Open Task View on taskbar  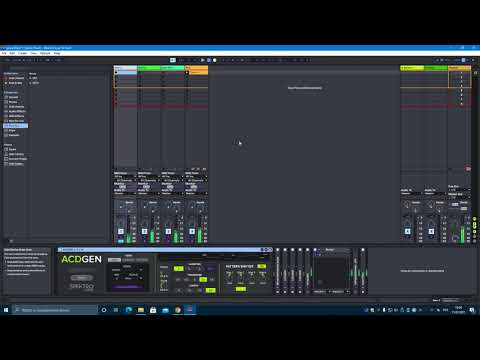(x=116, y=310)
